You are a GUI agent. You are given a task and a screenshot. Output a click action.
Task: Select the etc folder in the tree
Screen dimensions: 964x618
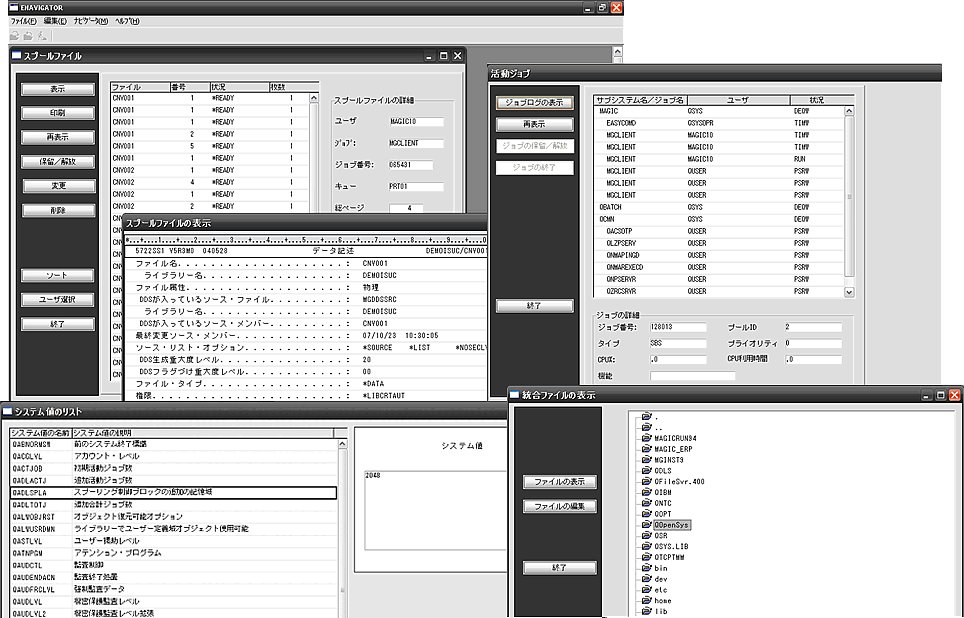661,590
